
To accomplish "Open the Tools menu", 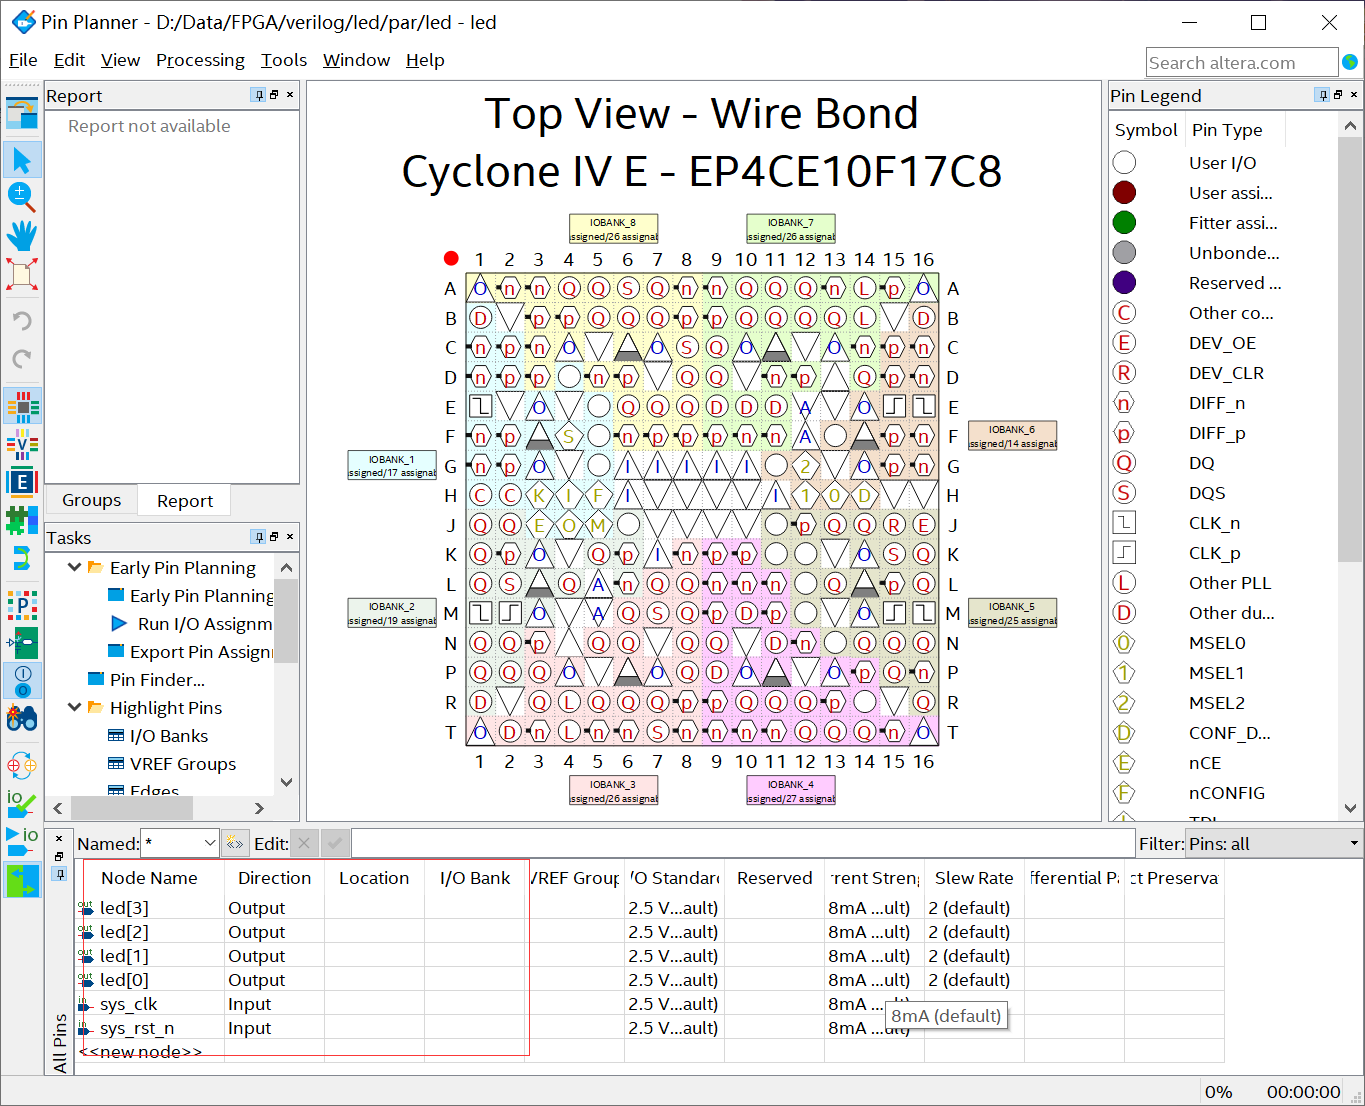I will [284, 60].
